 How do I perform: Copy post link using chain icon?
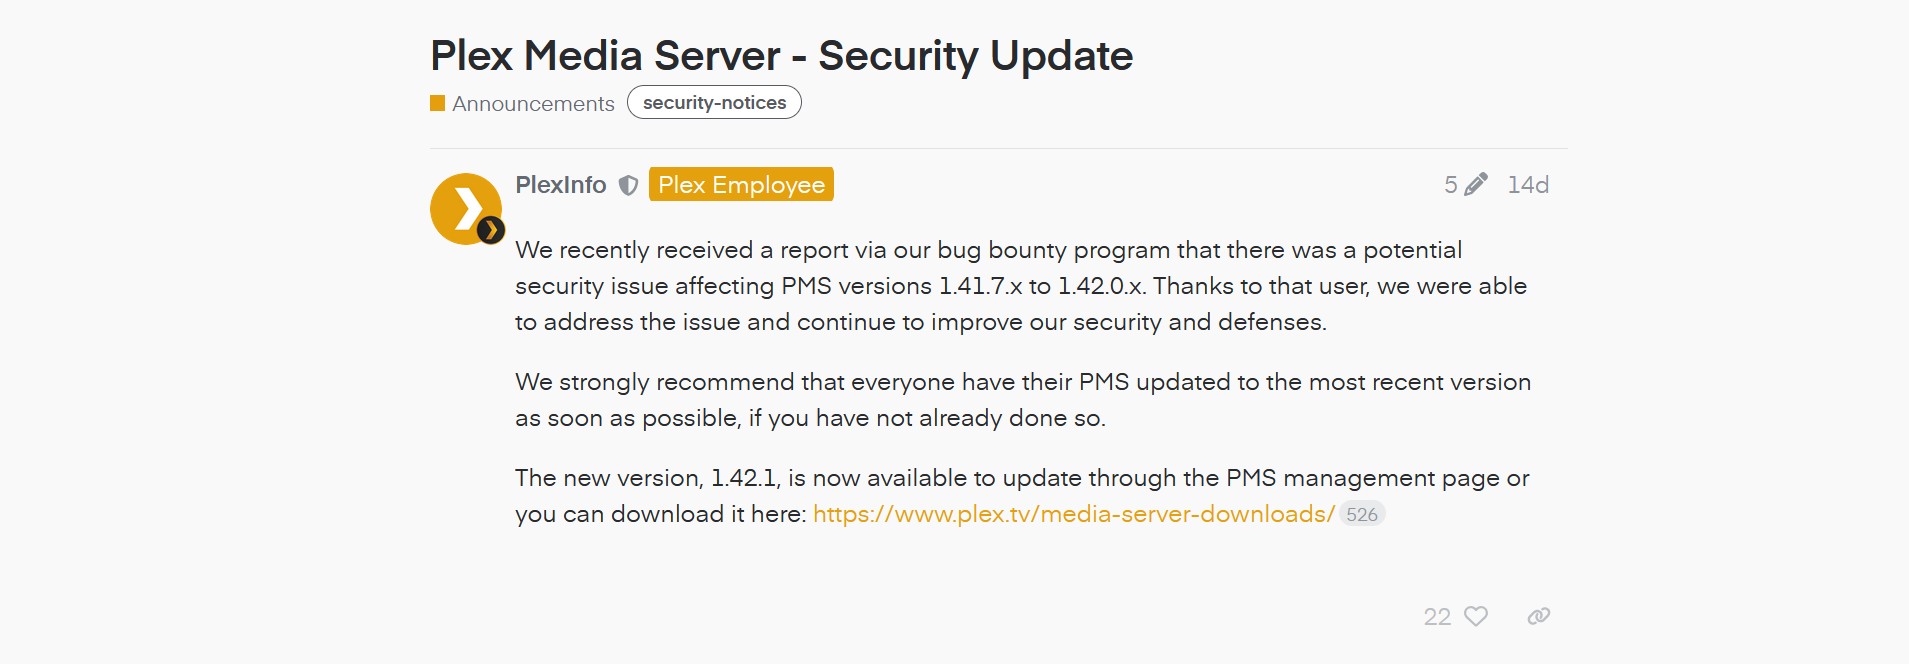coord(1539,616)
